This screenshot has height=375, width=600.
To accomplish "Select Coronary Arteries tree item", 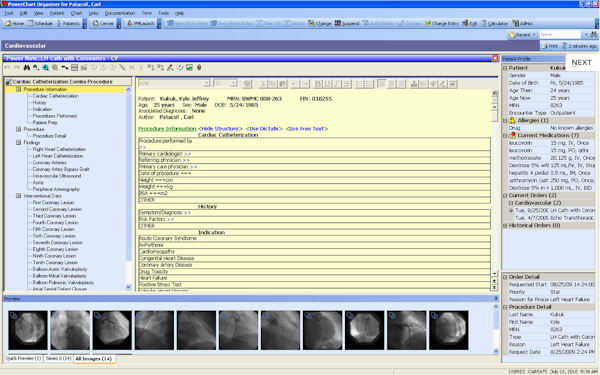I will tap(49, 163).
